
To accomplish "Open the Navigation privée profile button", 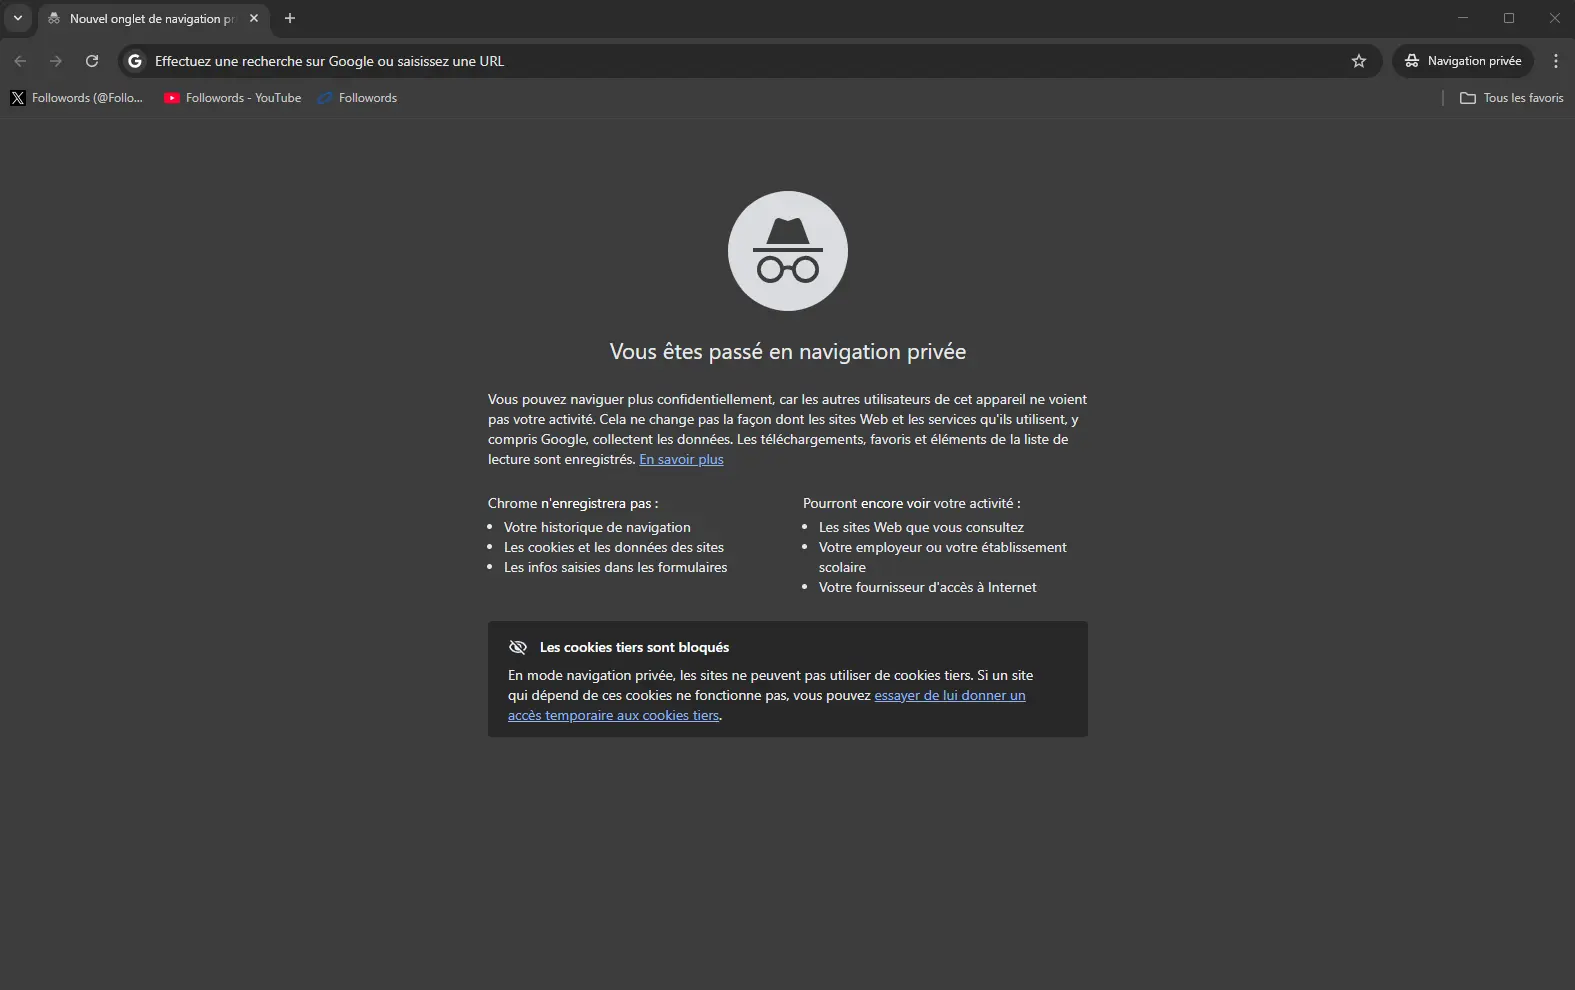I will [x=1463, y=61].
